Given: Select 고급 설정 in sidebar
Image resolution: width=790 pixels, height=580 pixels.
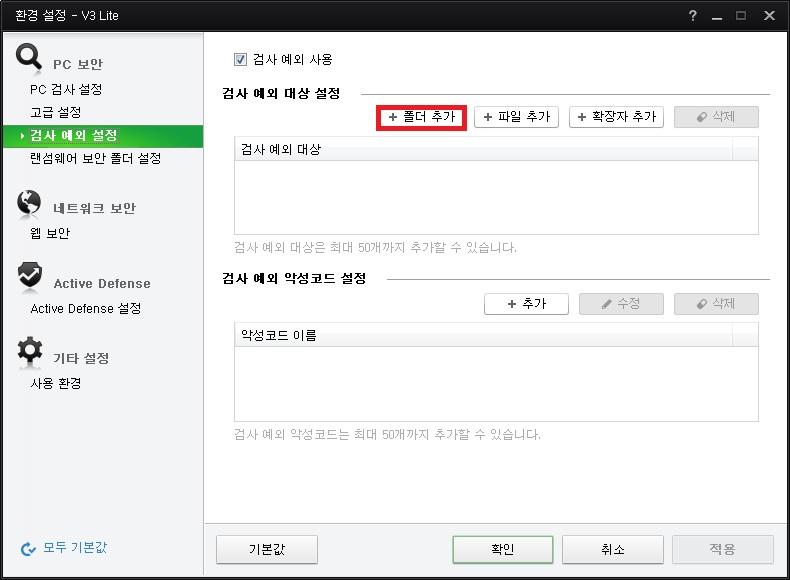Looking at the screenshot, I should tap(56, 112).
